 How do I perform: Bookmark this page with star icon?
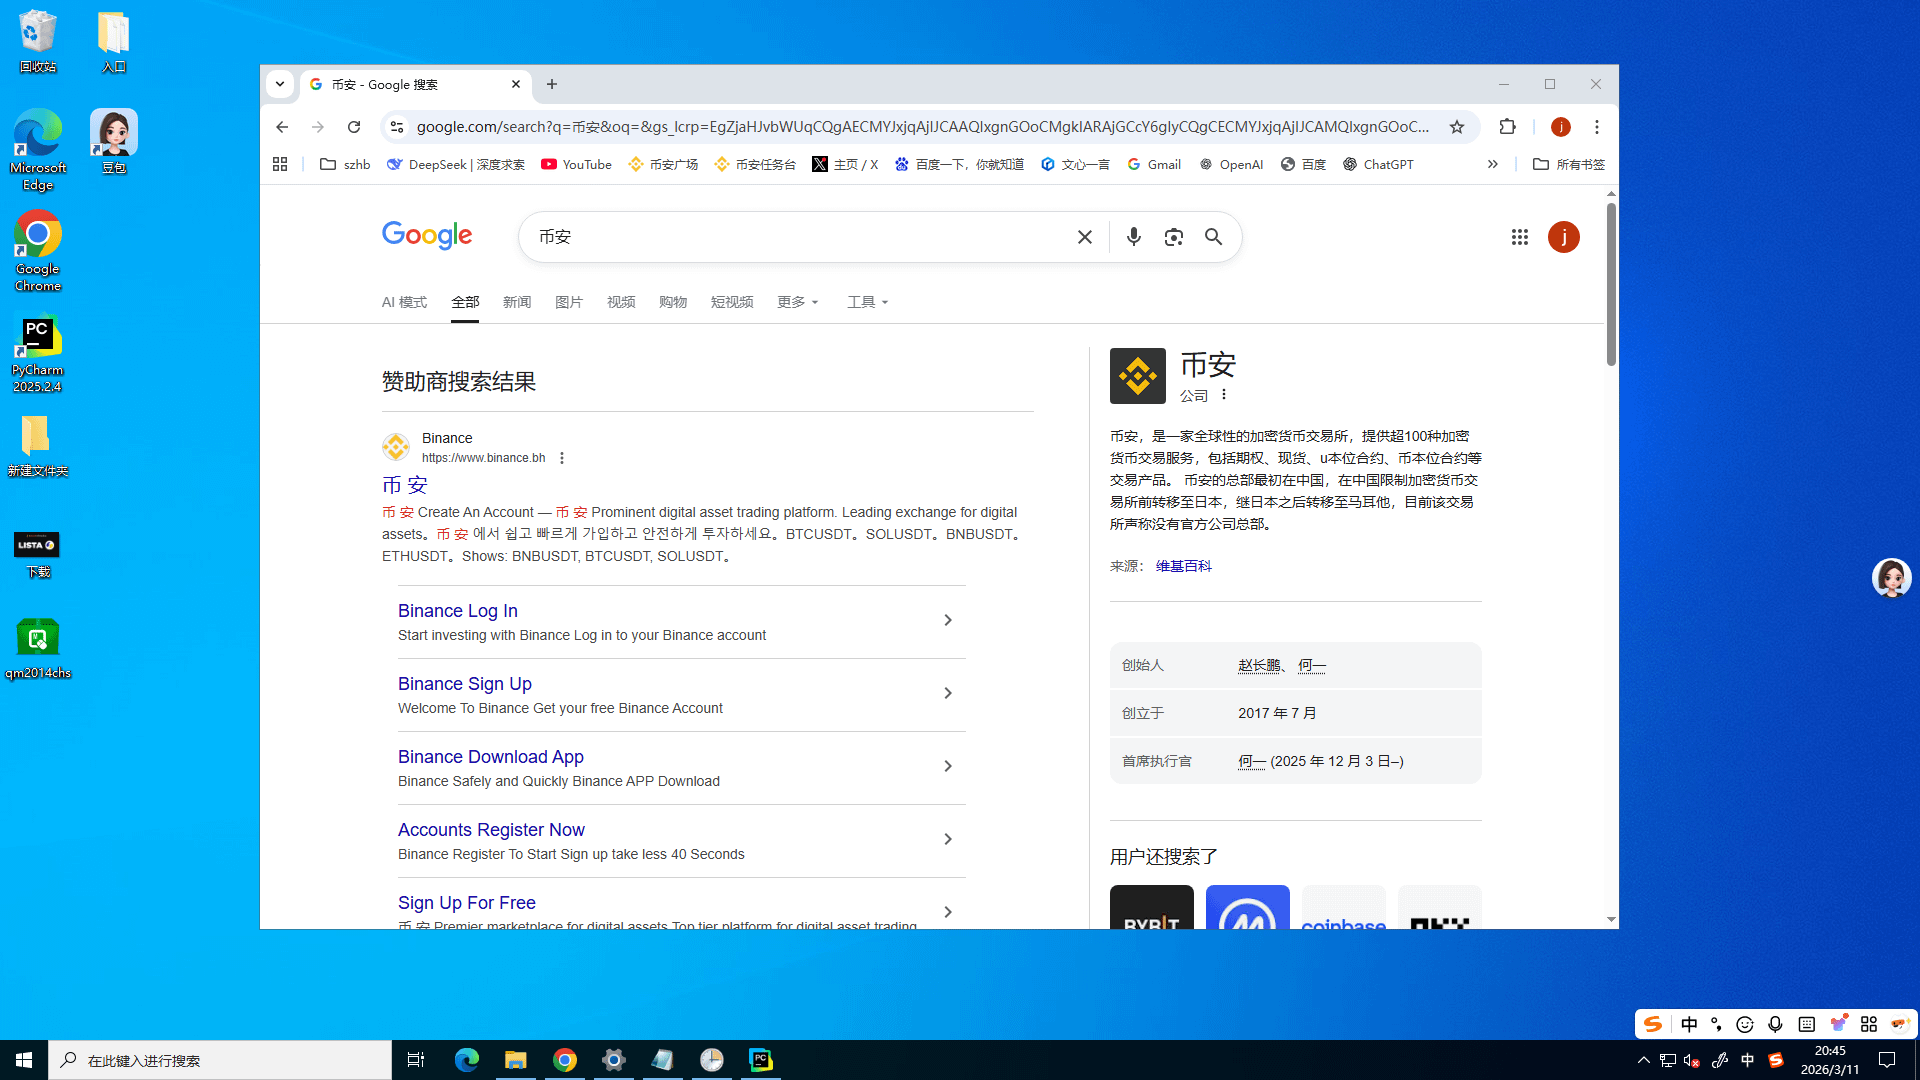(x=1456, y=127)
